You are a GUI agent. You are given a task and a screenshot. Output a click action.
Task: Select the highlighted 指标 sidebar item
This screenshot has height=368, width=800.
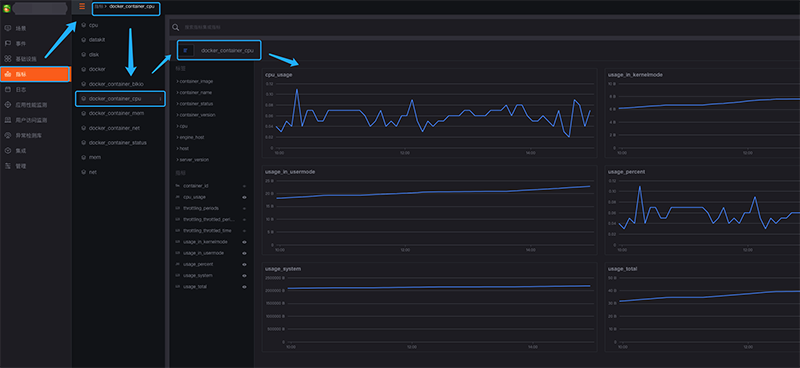[x=35, y=74]
